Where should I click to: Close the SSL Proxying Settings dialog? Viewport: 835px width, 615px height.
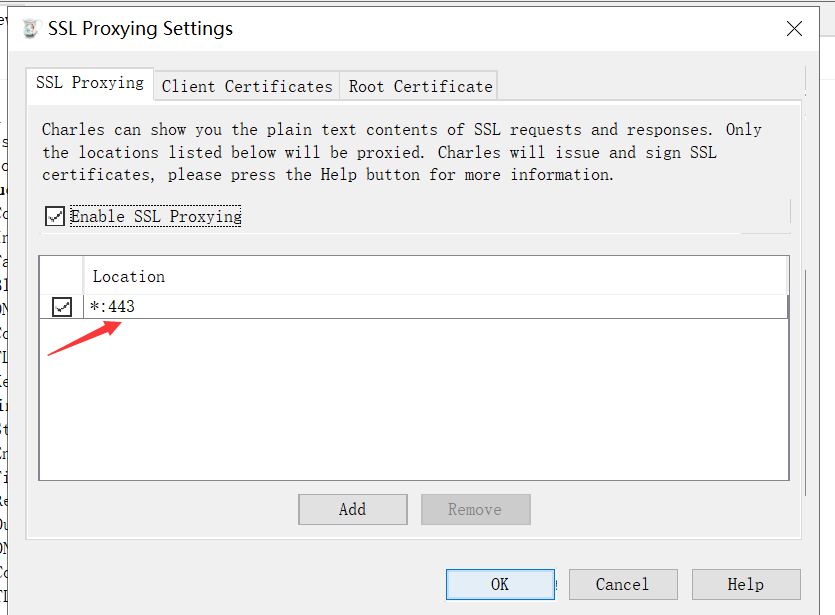click(794, 29)
